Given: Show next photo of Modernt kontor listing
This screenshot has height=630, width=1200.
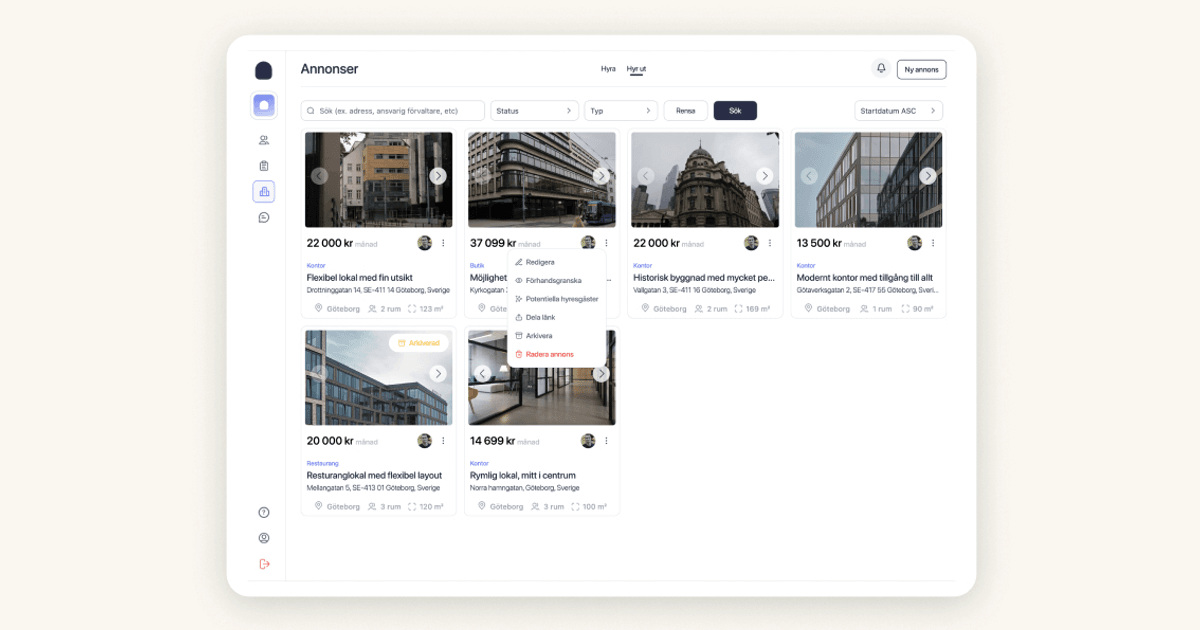Looking at the screenshot, I should tap(928, 176).
